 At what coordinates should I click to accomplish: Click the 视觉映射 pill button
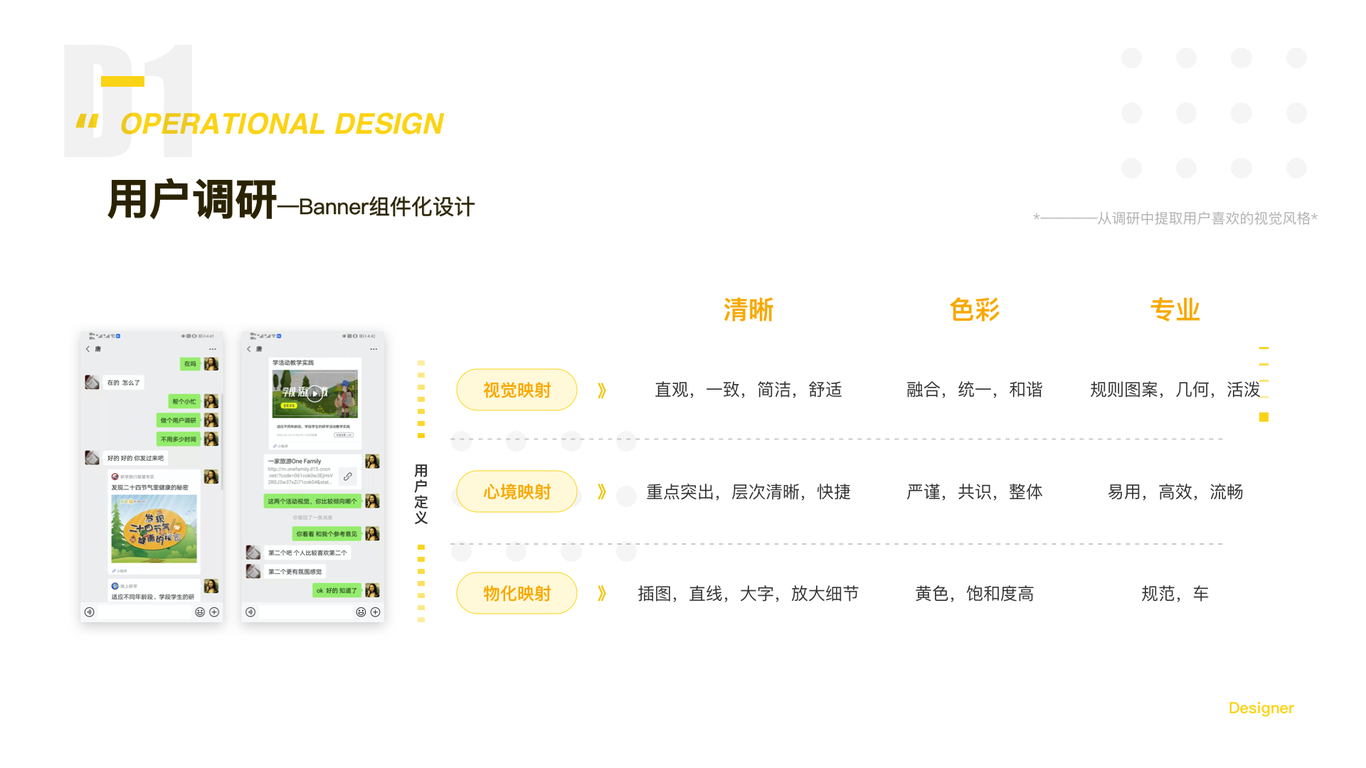[x=517, y=390]
